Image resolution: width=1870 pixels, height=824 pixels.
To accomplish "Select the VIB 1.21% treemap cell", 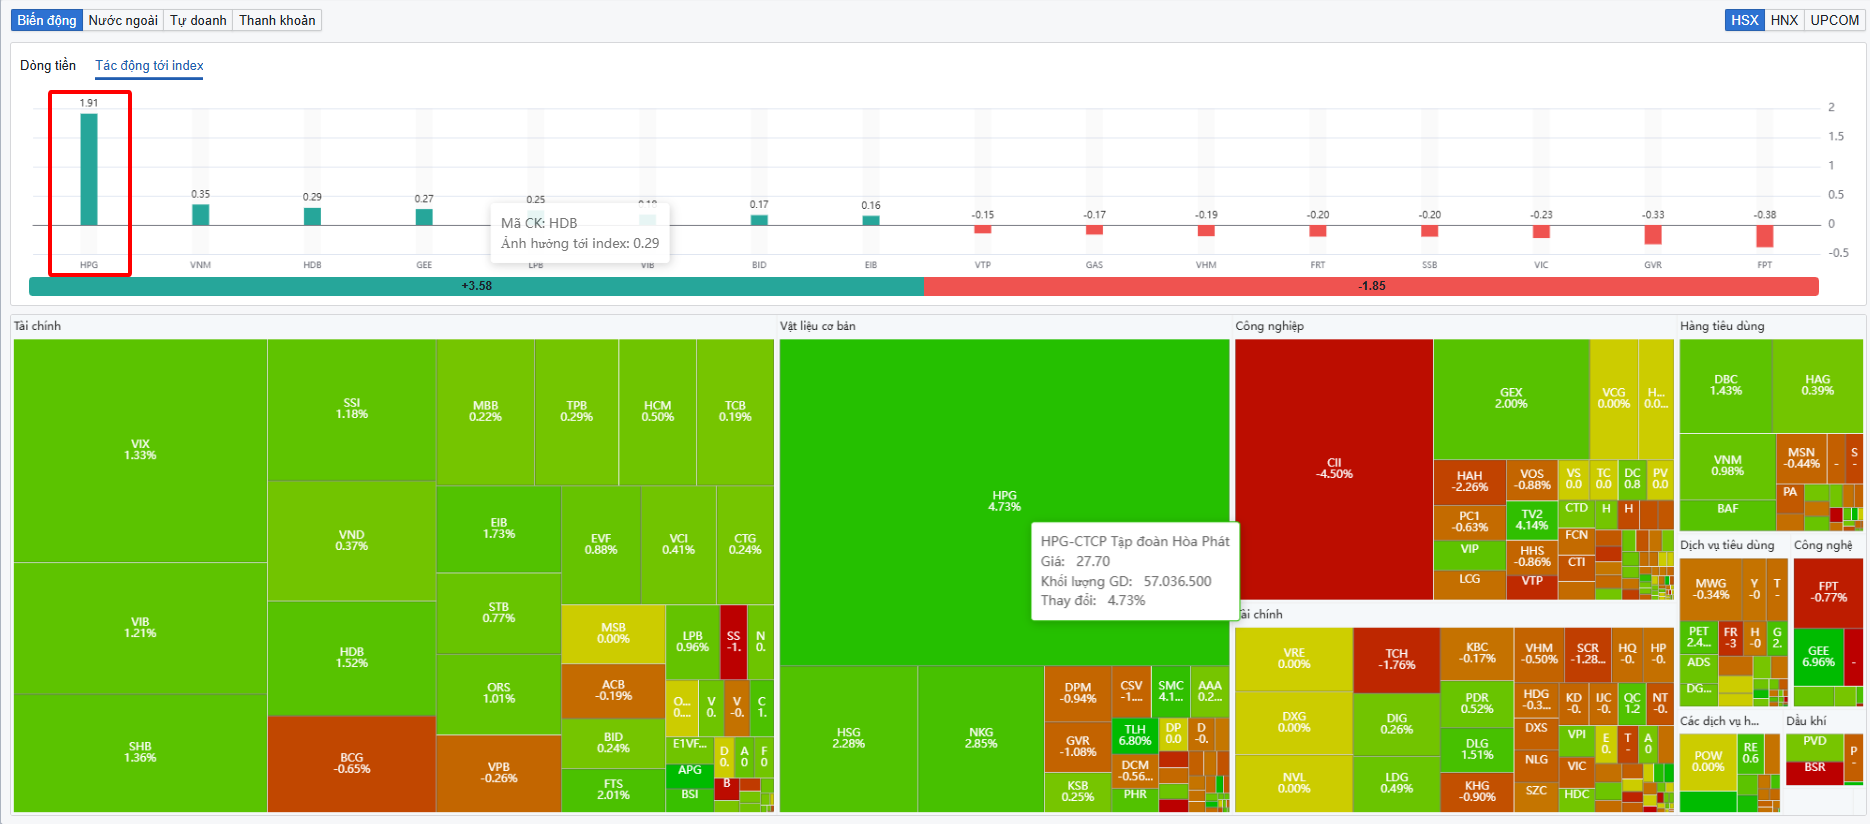I will click(140, 628).
